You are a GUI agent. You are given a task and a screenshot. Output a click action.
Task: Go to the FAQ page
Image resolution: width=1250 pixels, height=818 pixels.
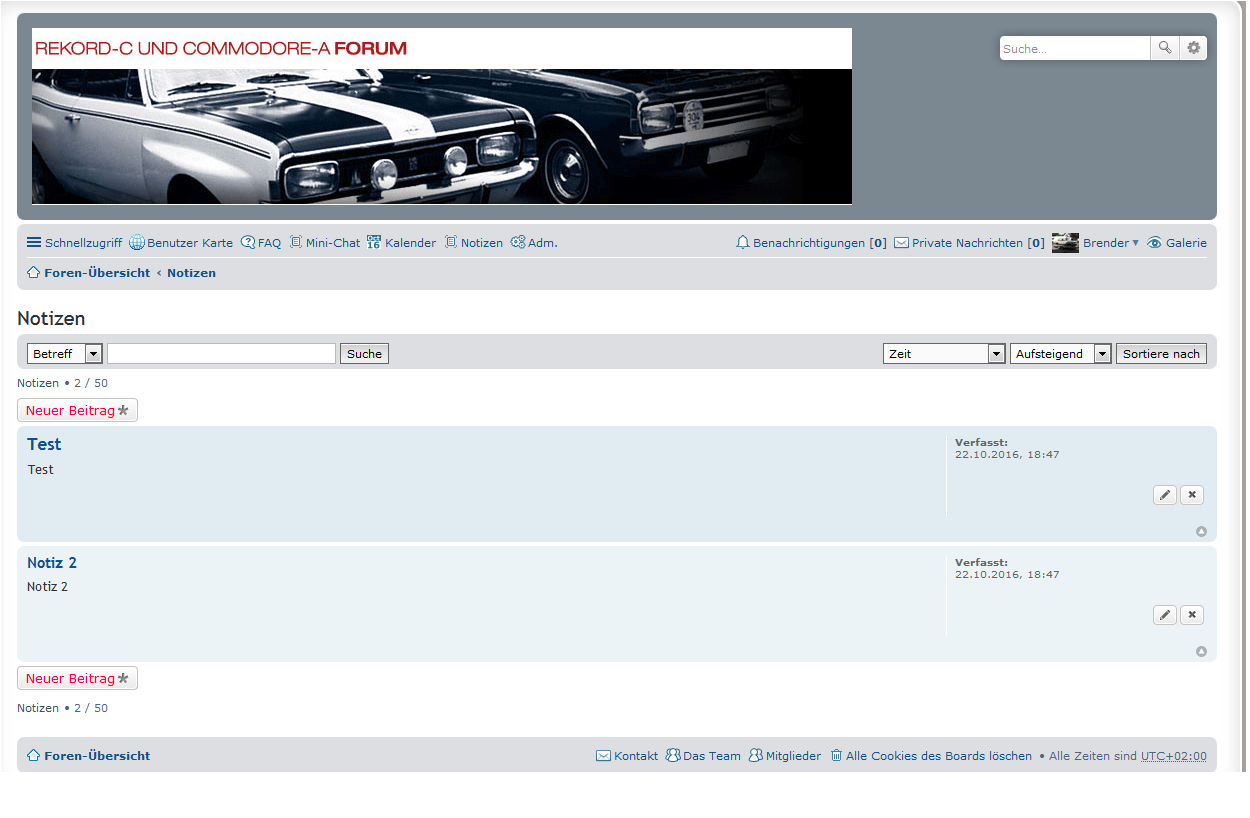pyautogui.click(x=261, y=243)
